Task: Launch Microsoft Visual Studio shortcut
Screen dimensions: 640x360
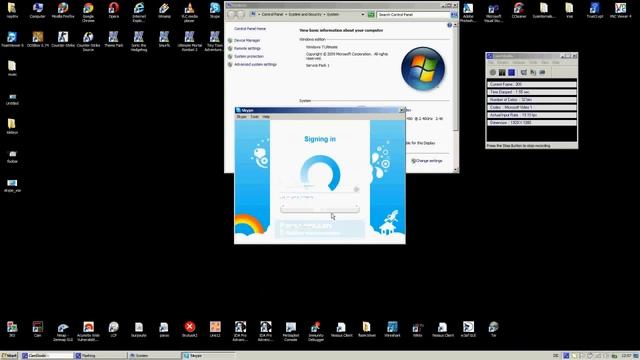Action: pos(493,12)
